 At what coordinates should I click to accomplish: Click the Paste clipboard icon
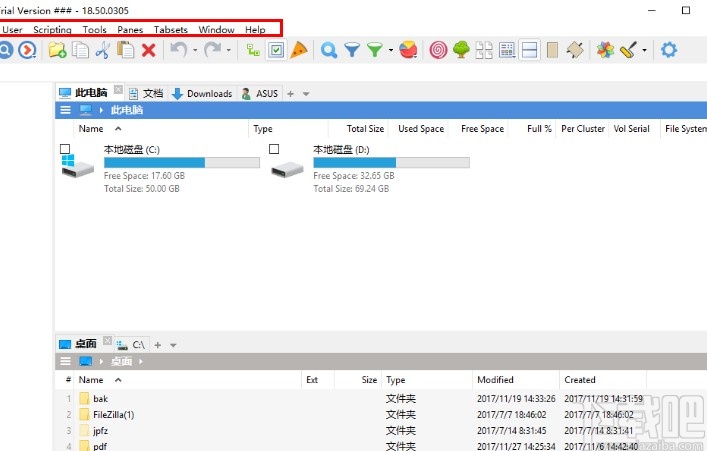(x=125, y=50)
